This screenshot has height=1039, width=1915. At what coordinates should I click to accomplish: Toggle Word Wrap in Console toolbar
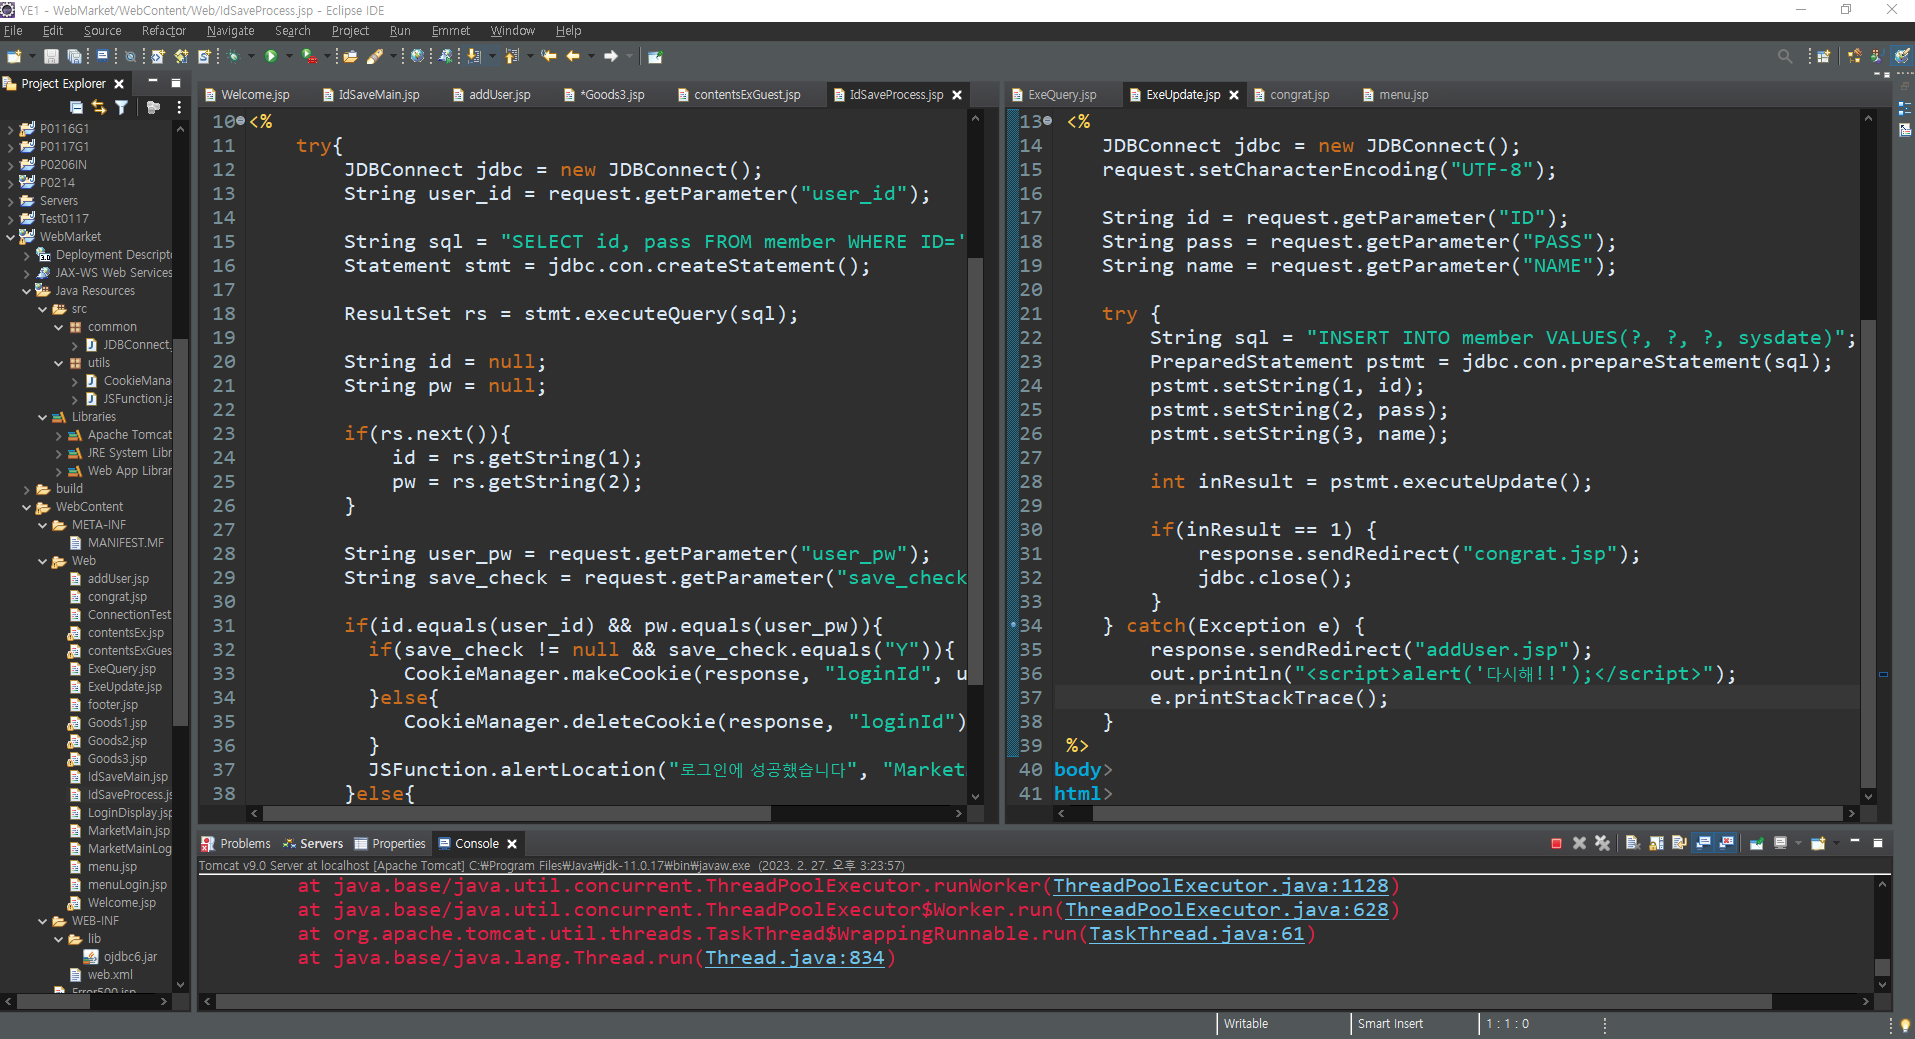(1679, 844)
